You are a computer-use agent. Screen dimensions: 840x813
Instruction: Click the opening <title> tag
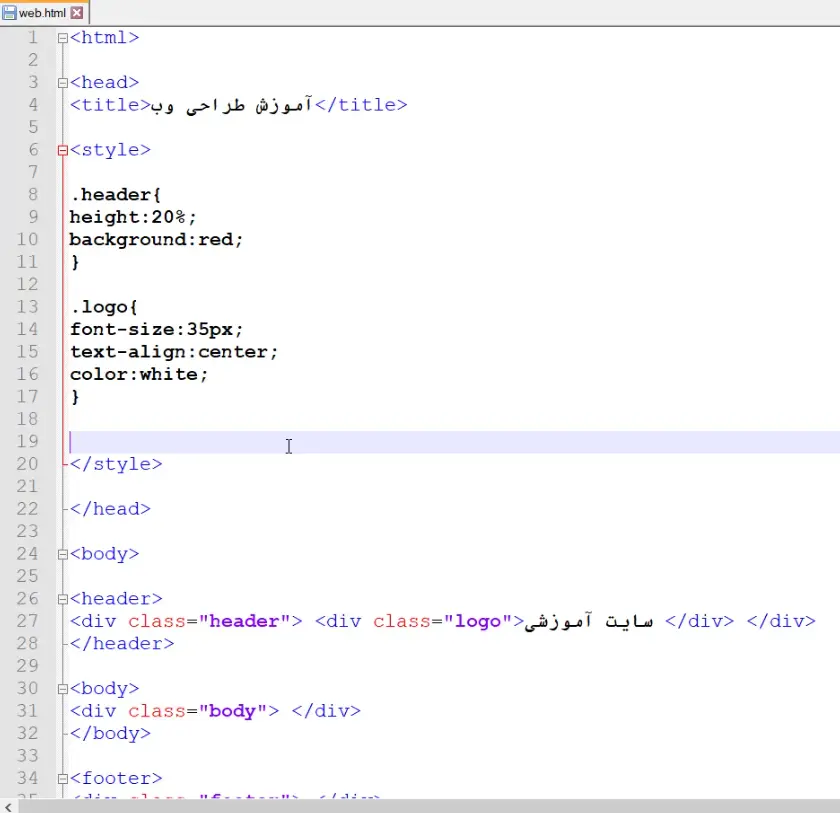[x=110, y=105]
